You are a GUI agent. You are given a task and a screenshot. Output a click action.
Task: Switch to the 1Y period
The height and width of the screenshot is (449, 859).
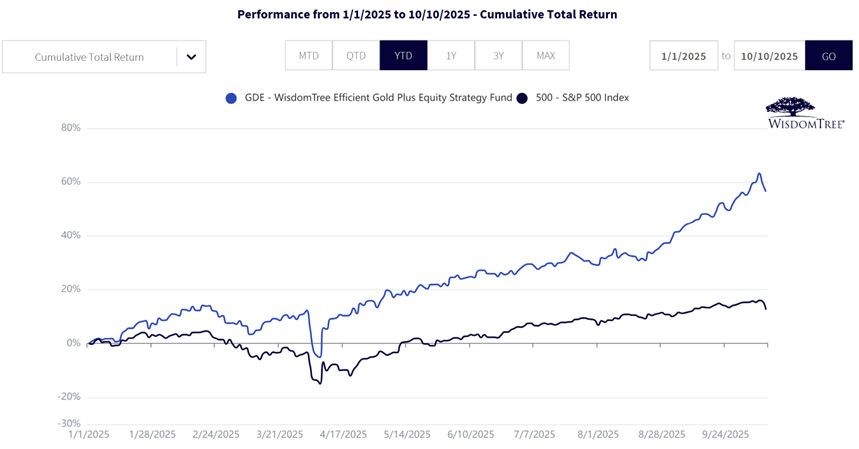(x=451, y=55)
